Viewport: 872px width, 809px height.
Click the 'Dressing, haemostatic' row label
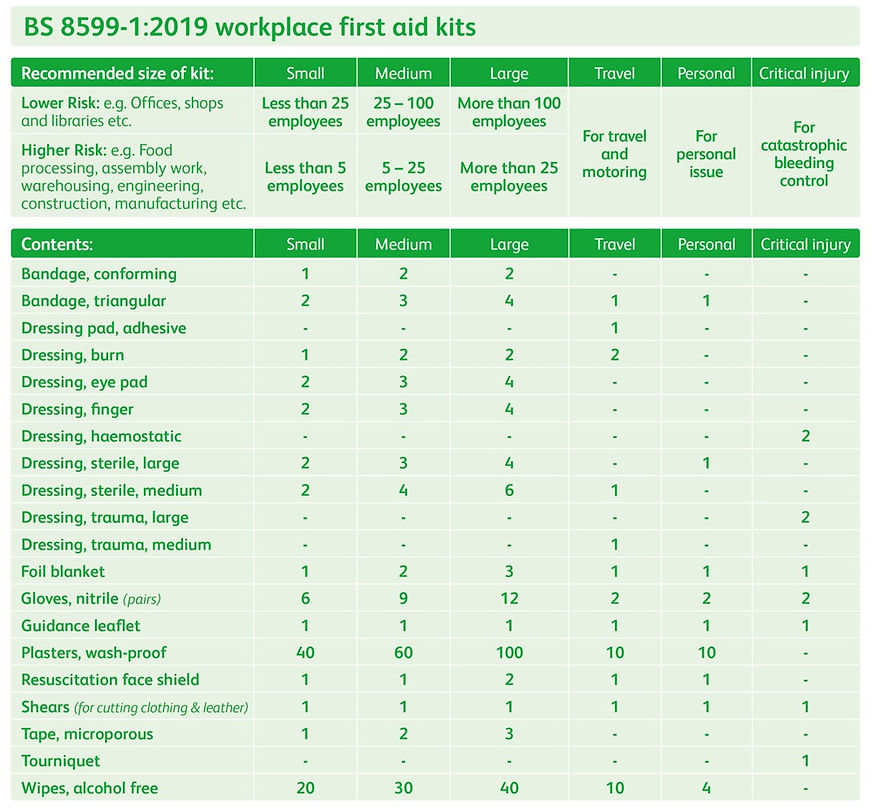[x=101, y=436]
